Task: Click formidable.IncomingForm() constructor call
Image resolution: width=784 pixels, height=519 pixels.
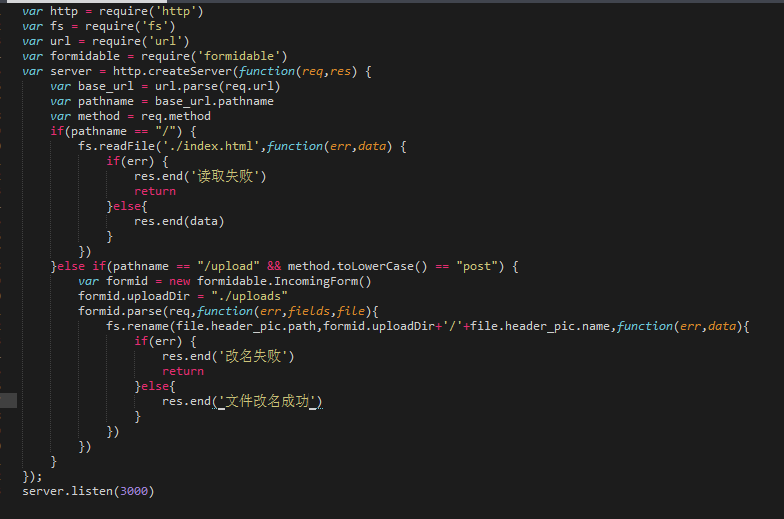Action: coord(284,281)
